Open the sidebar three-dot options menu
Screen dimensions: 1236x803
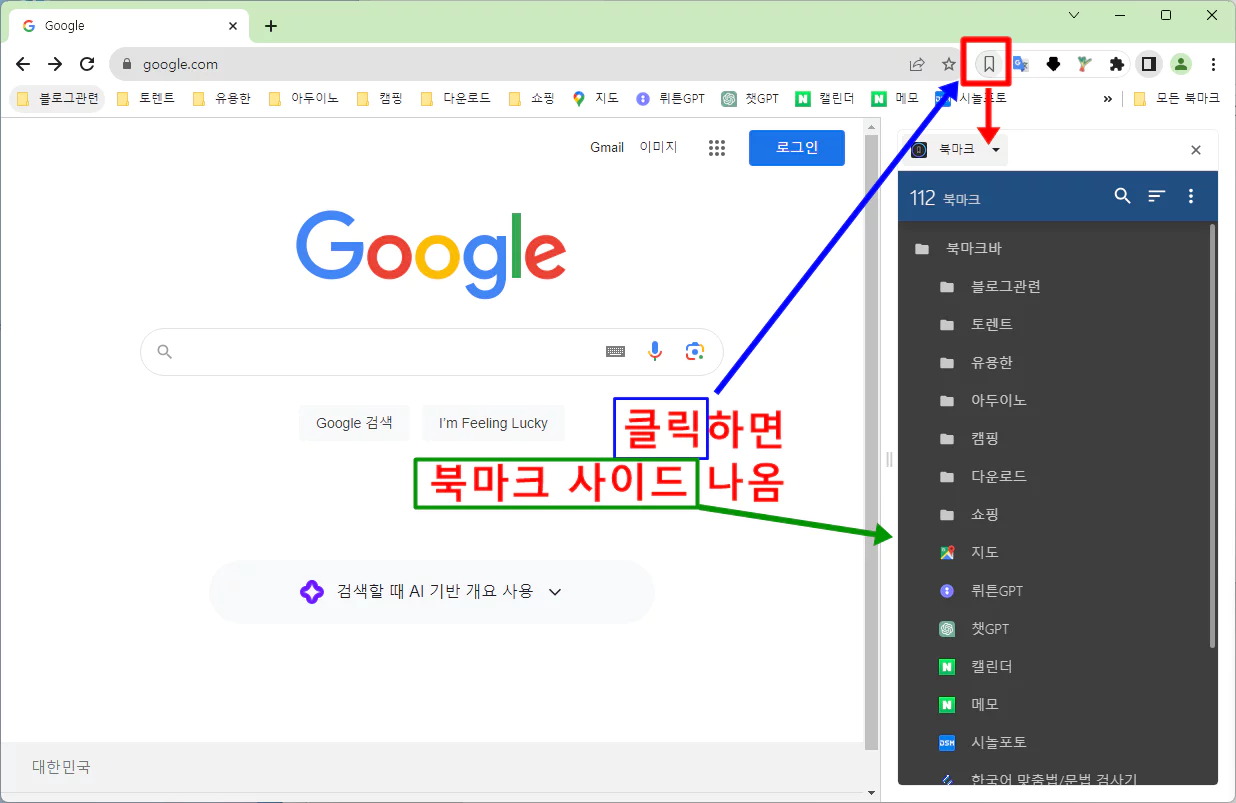click(1191, 197)
